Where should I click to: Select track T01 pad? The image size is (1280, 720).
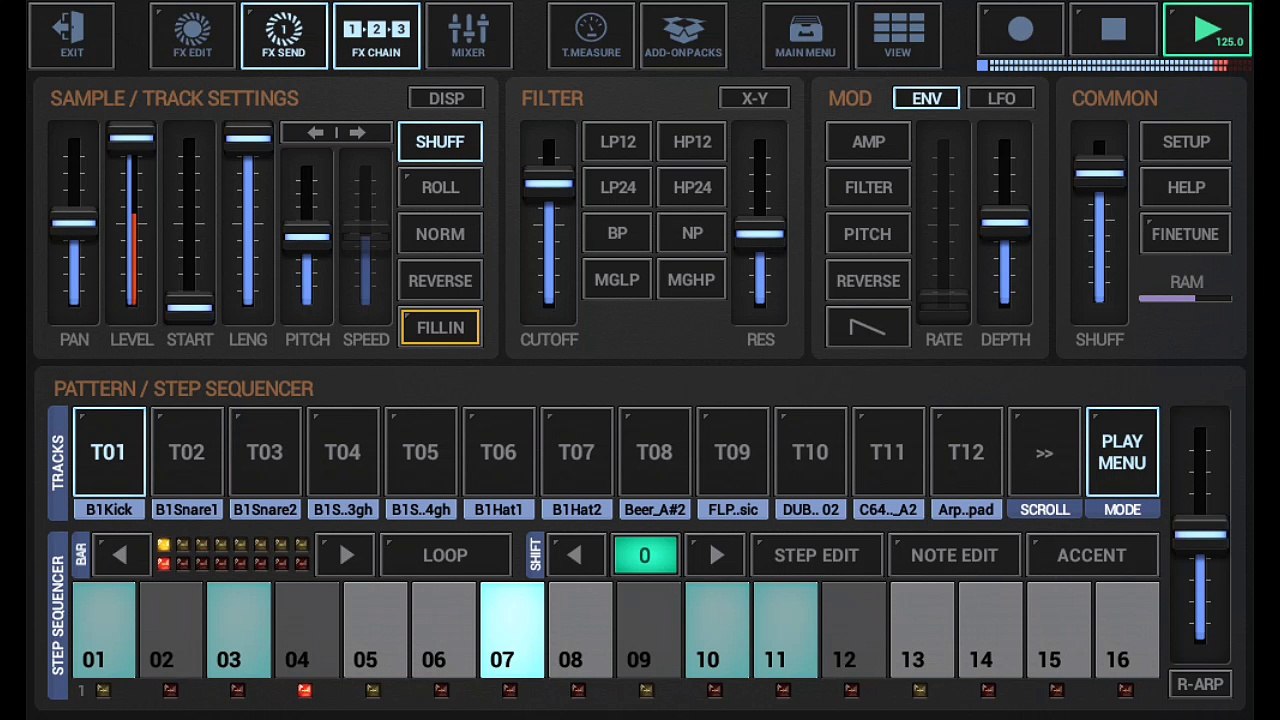[x=109, y=452]
